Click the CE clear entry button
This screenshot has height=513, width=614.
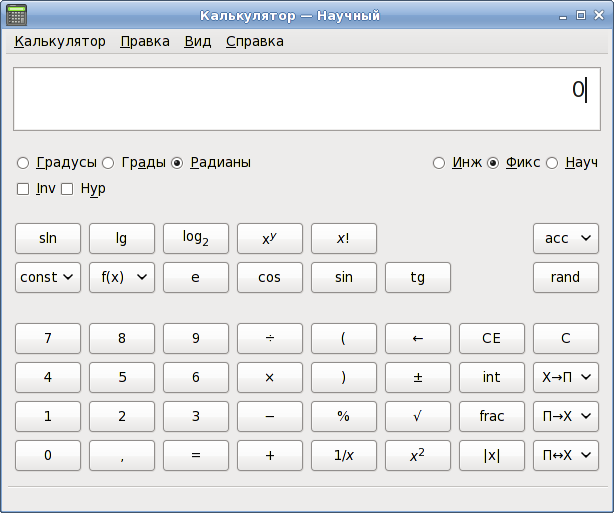[492, 338]
